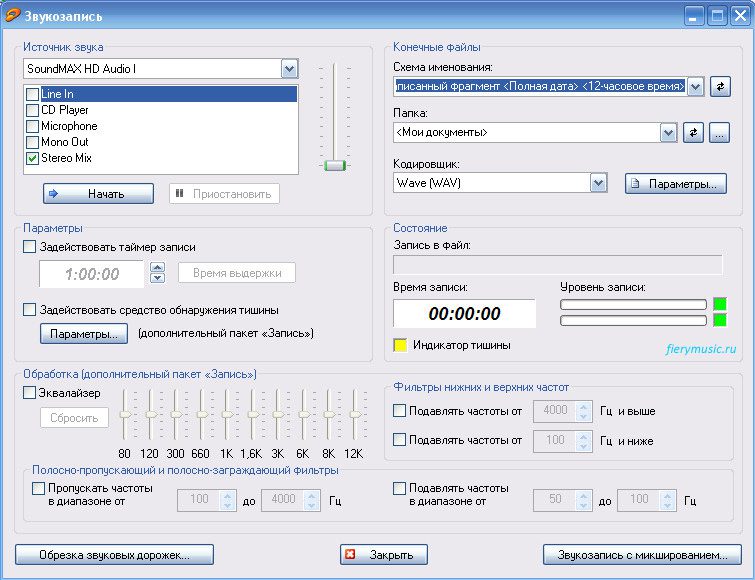Click the recording volume slider handle

335,166
